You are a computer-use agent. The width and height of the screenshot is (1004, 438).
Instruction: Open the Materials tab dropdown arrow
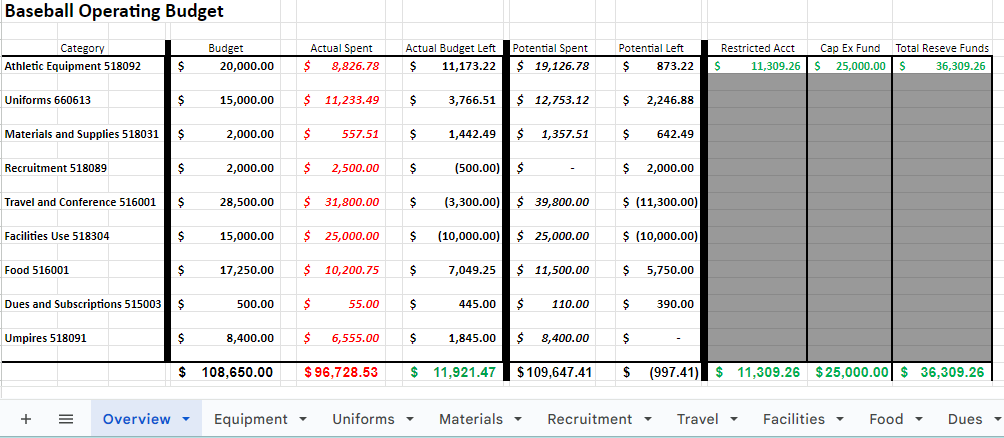[x=518, y=419]
